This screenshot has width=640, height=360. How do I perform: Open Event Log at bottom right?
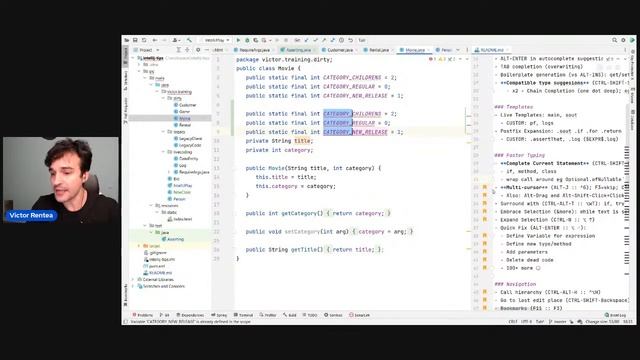[x=616, y=315]
